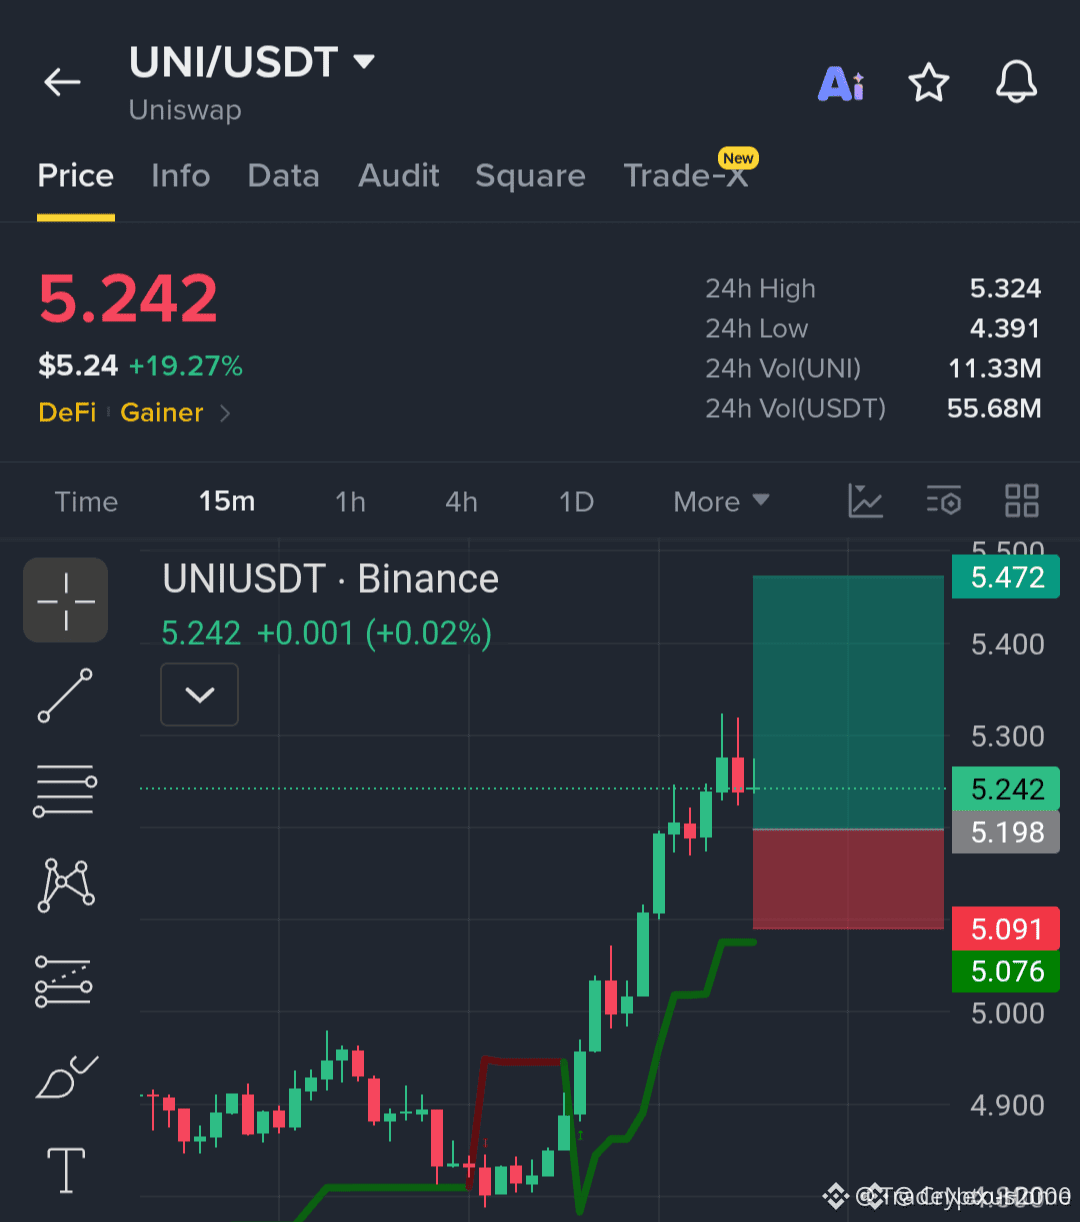Select the trend line drawing tool
Viewport: 1080px width, 1222px height.
(66, 696)
